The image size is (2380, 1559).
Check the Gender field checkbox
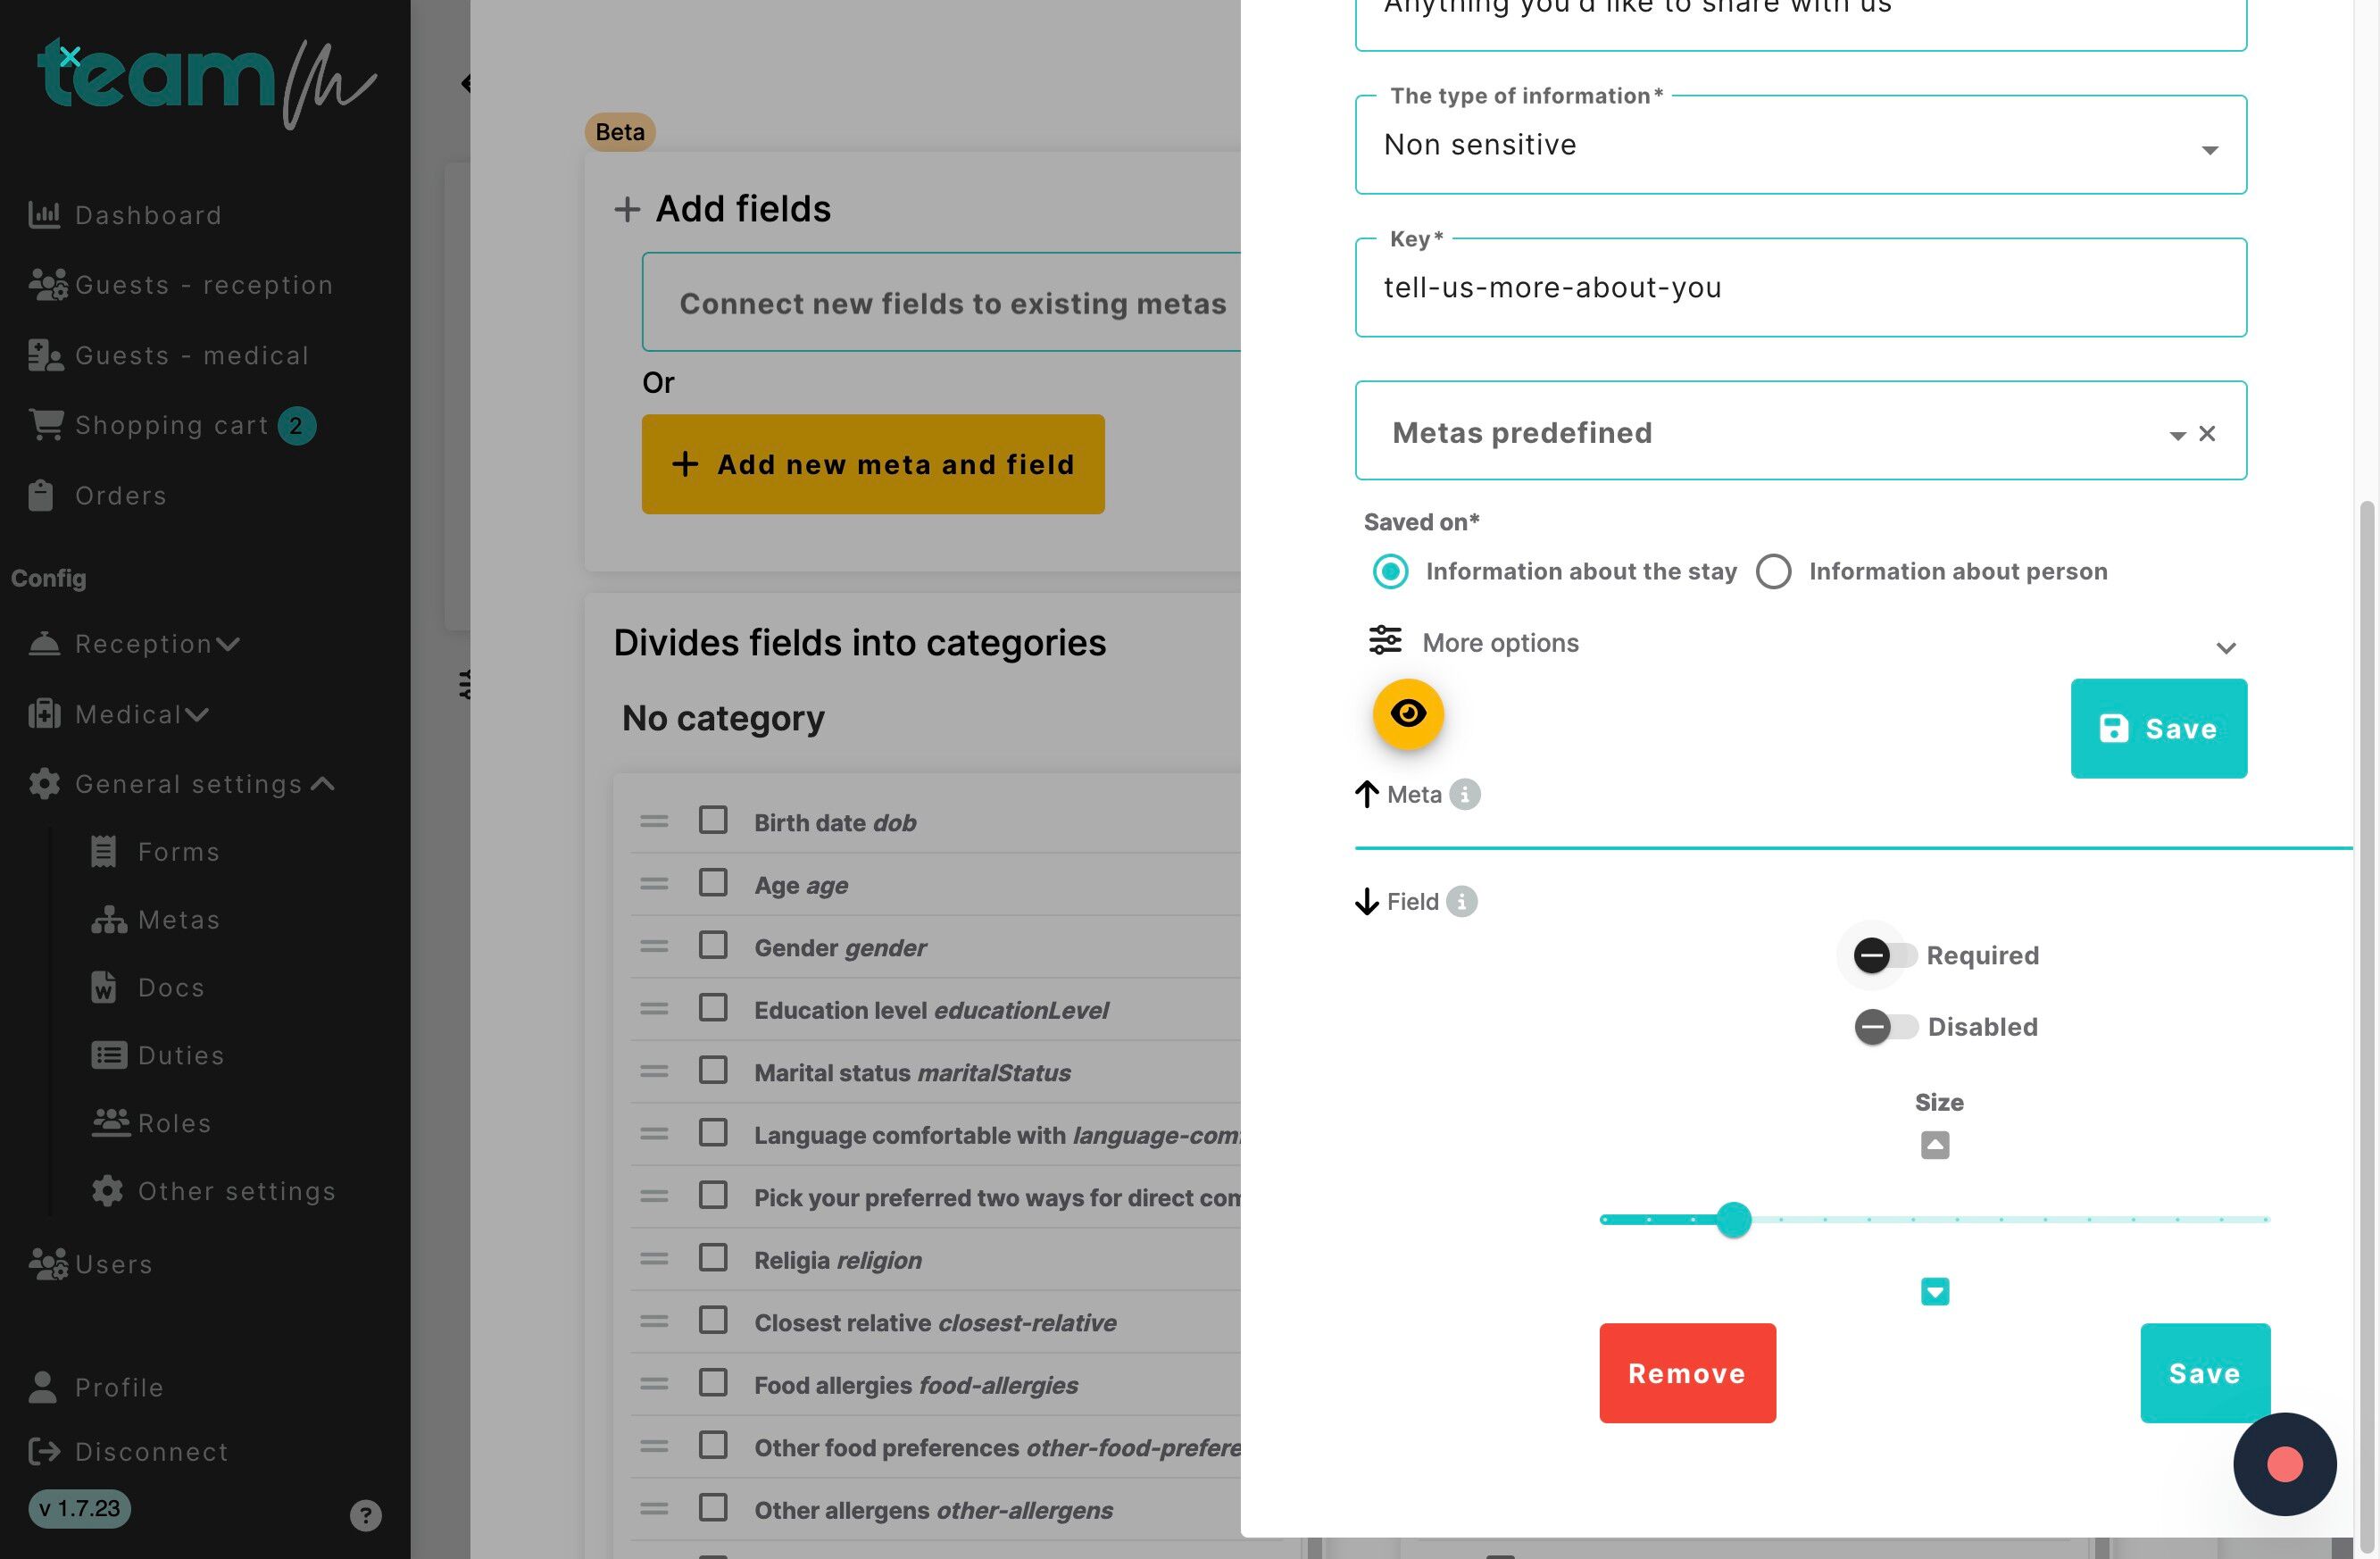(x=713, y=945)
